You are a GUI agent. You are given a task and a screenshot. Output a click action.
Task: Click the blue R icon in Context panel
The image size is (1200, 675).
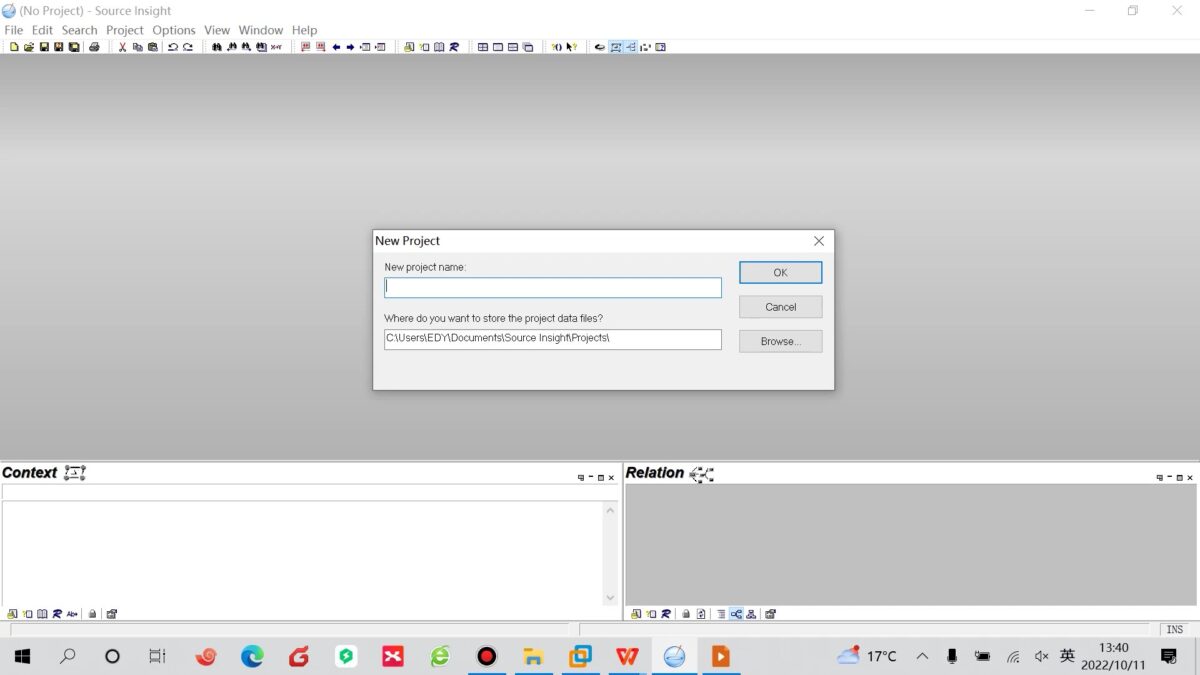[57, 614]
